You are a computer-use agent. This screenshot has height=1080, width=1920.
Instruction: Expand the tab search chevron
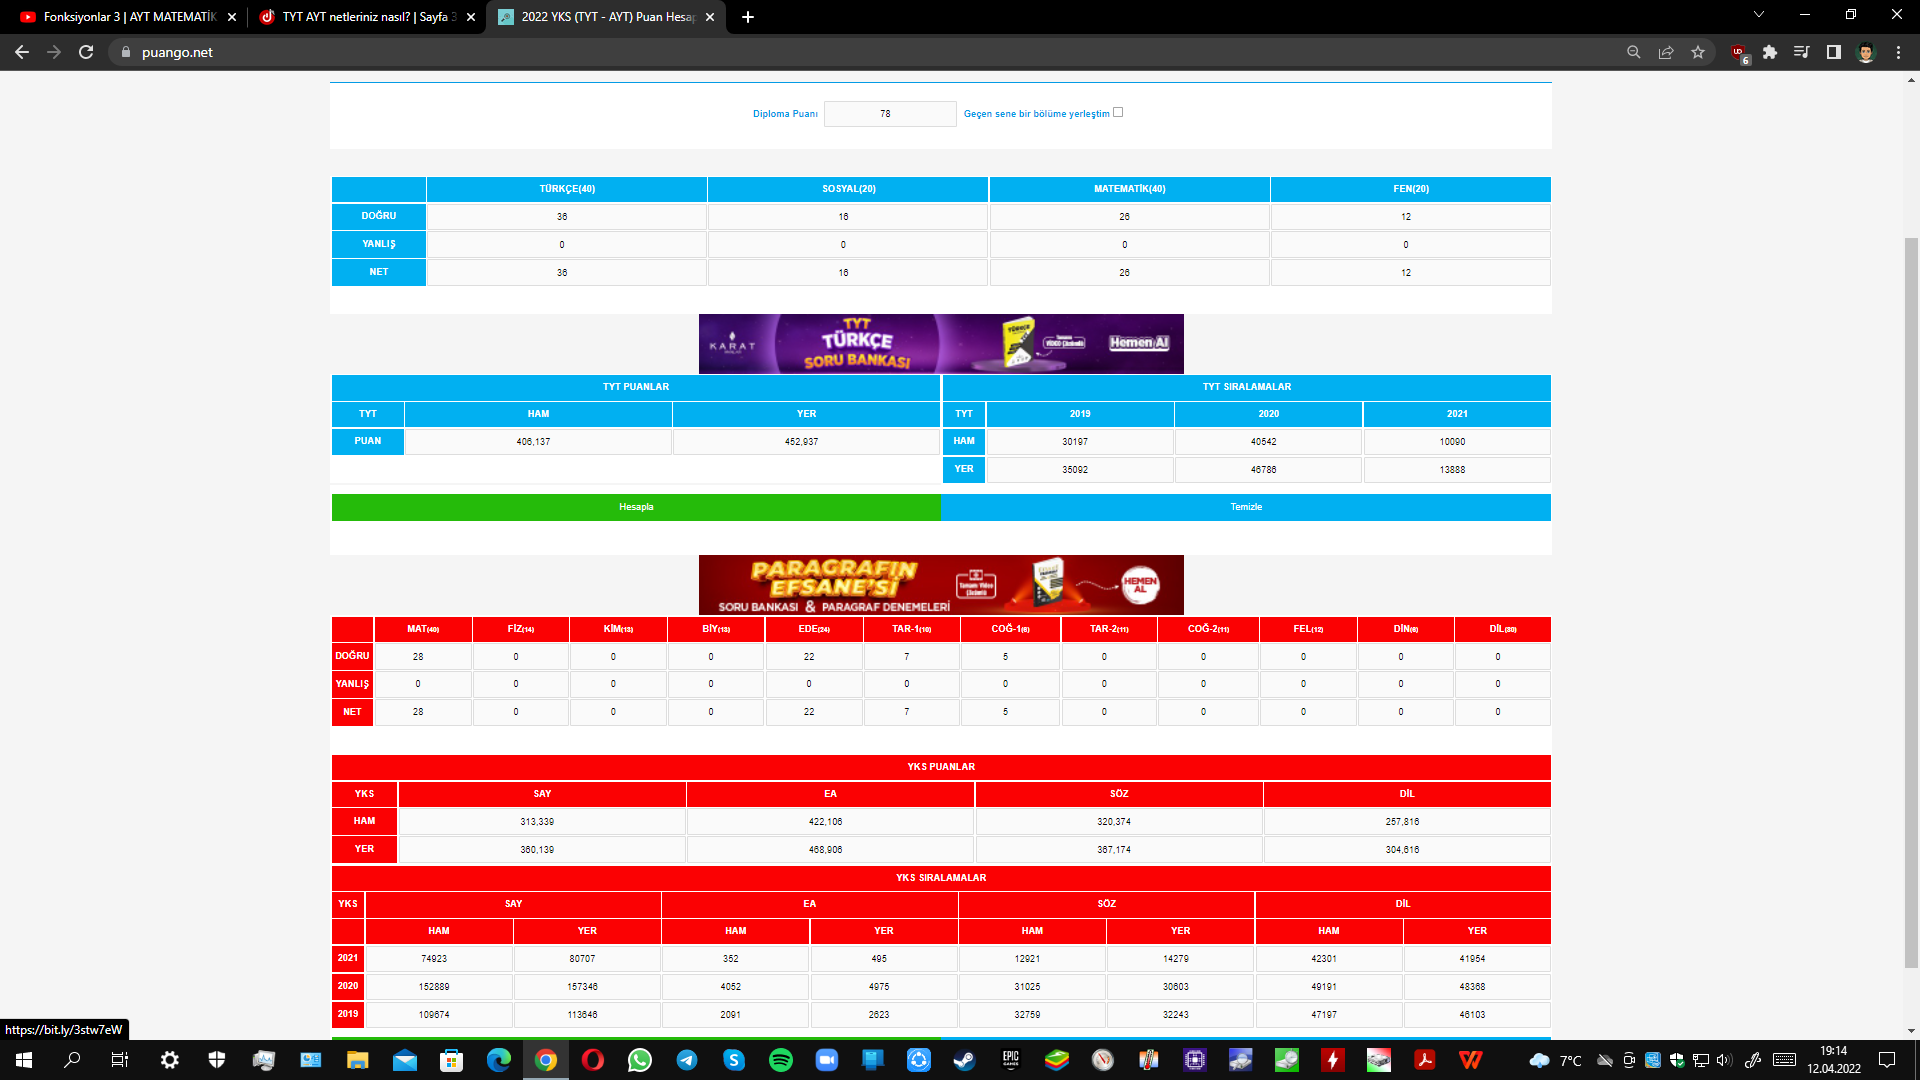pos(1759,15)
